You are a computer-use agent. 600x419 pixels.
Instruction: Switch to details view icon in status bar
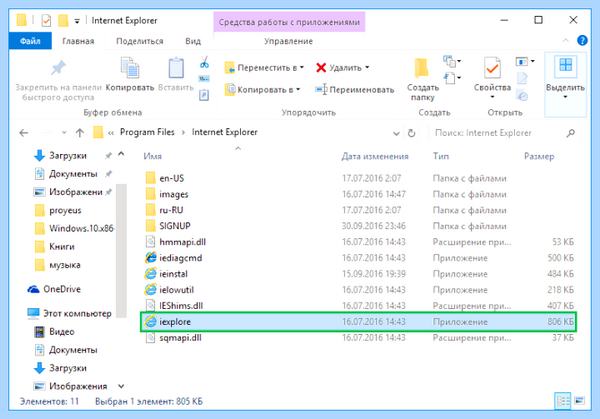[x=562, y=401]
